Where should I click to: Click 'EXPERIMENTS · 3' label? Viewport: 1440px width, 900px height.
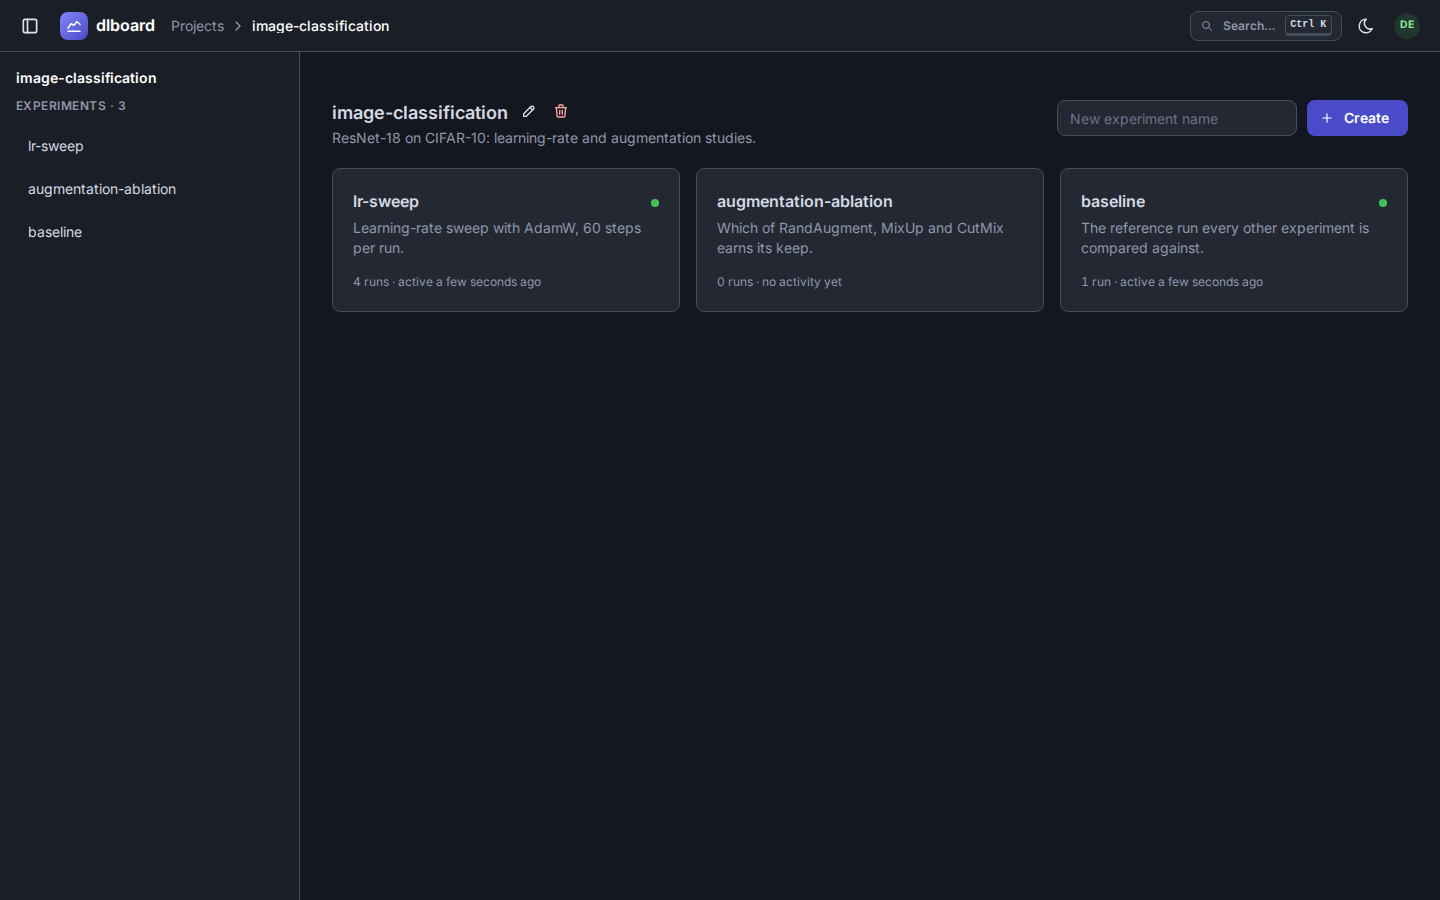point(71,106)
